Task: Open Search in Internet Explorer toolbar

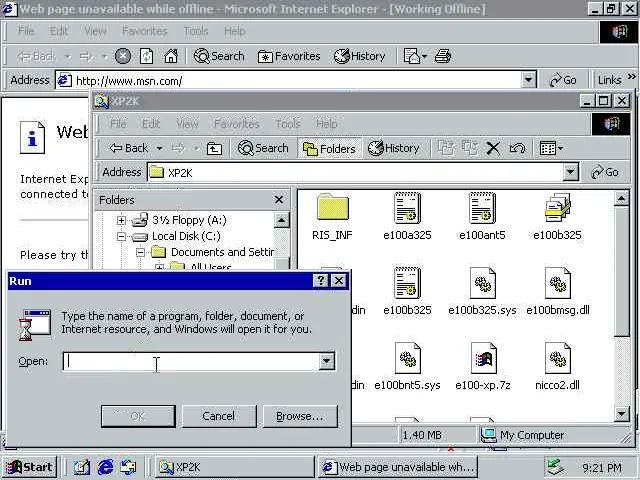Action: point(219,56)
